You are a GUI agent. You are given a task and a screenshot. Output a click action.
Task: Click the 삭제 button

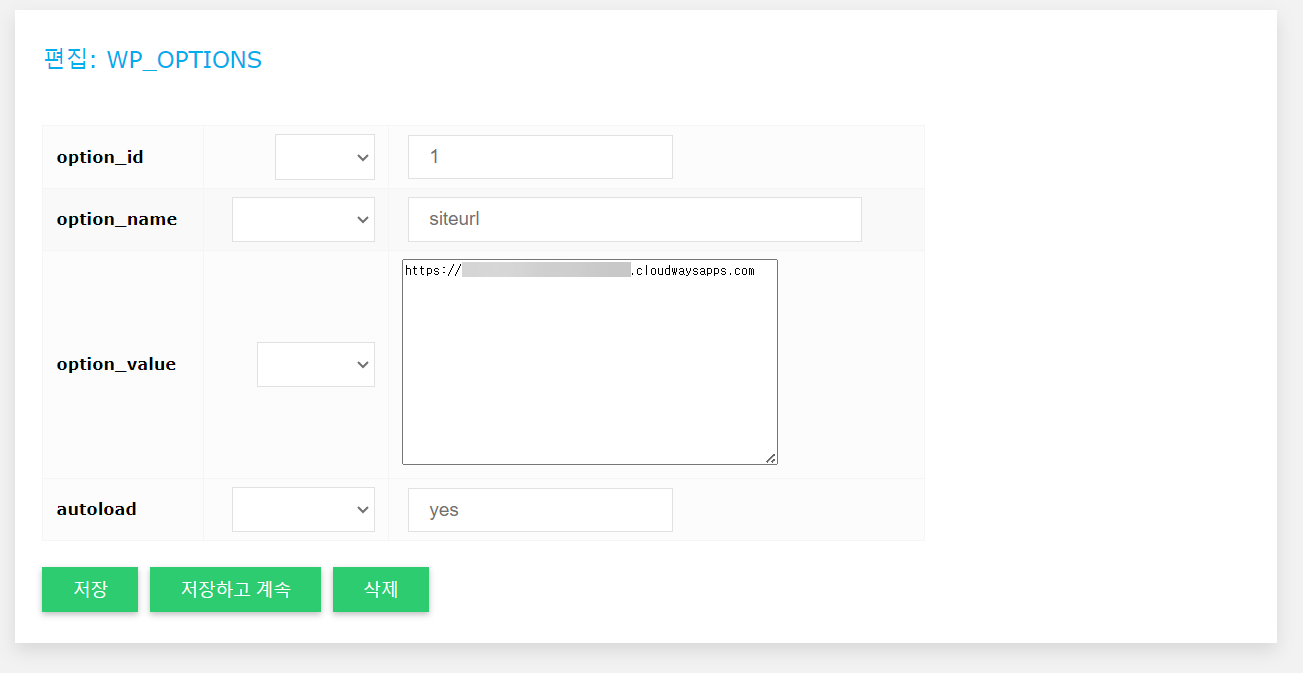click(381, 589)
